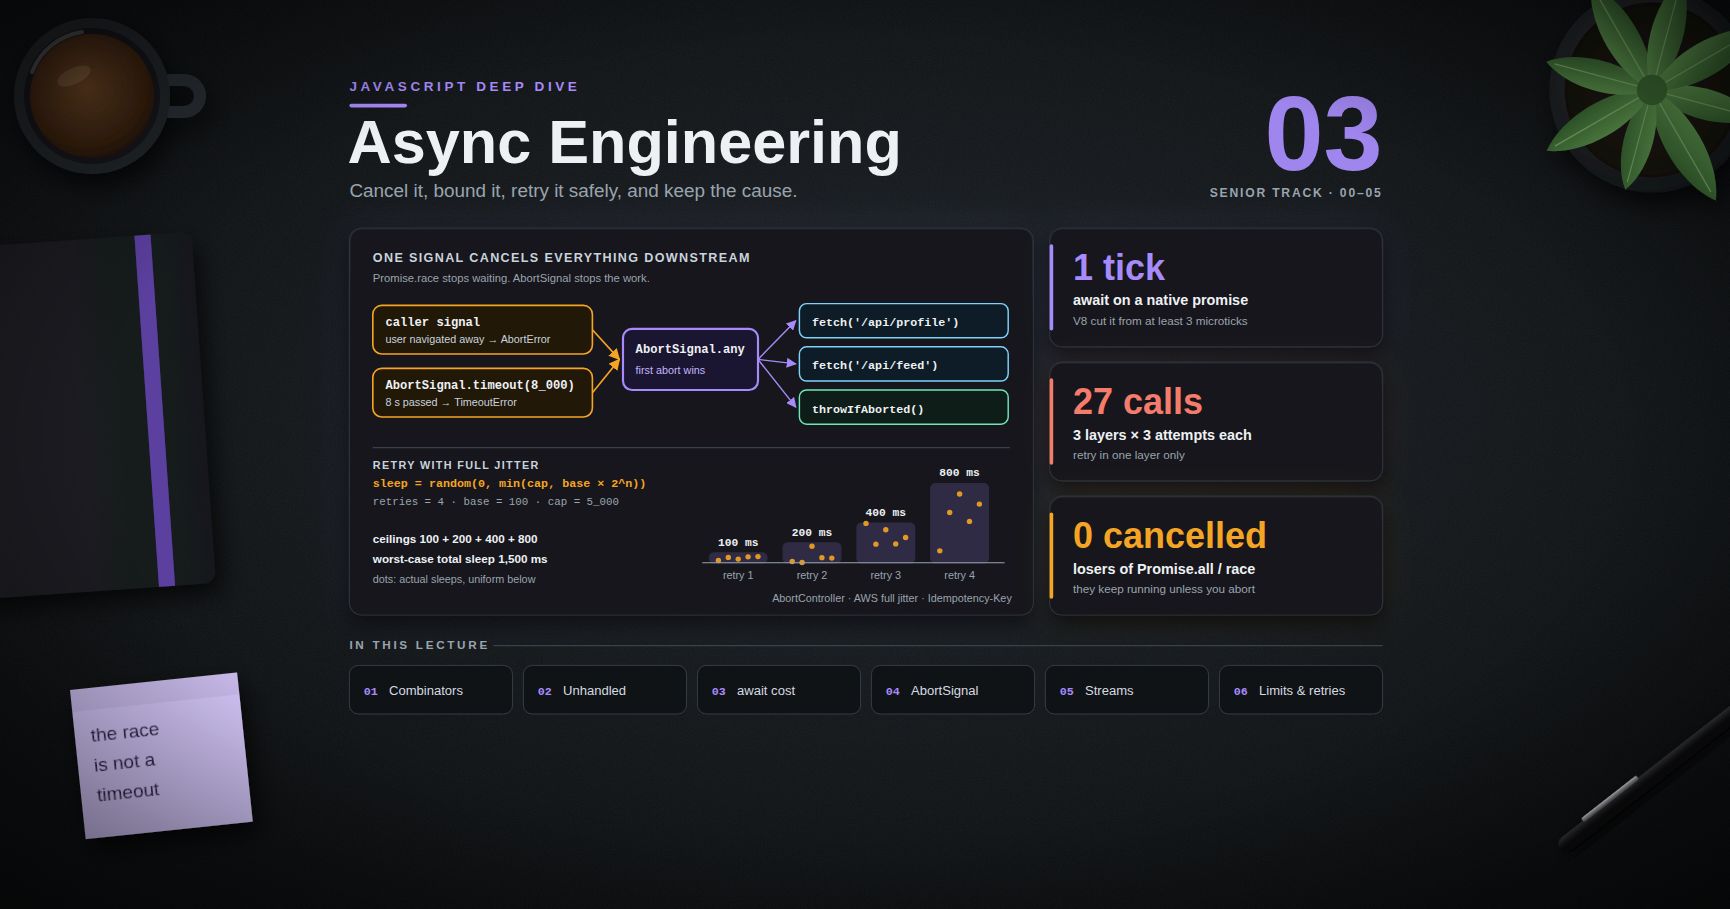Image resolution: width=1730 pixels, height=909 pixels.
Task: Click the 100 ms label
Action: pyautogui.click(x=738, y=542)
